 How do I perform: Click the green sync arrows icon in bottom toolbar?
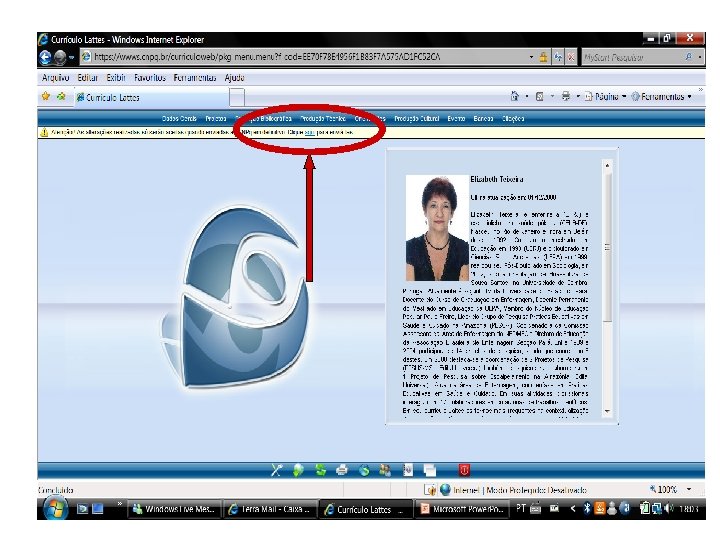[321, 470]
